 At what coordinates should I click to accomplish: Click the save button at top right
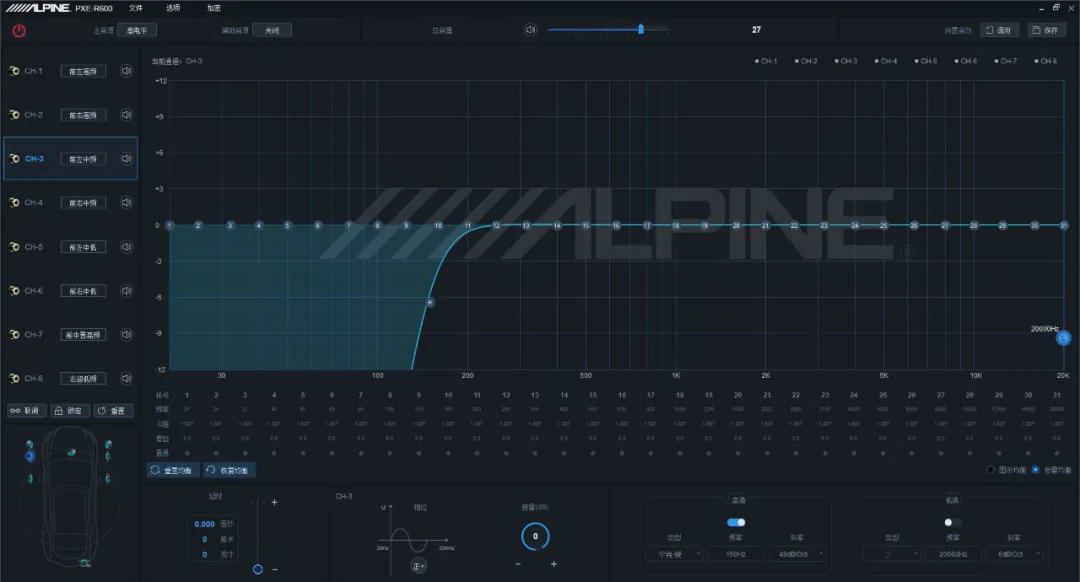(1046, 30)
